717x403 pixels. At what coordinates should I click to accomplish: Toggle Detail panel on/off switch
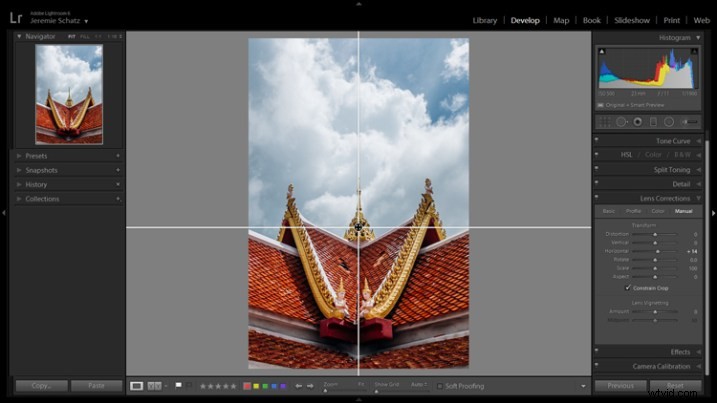[x=596, y=183]
